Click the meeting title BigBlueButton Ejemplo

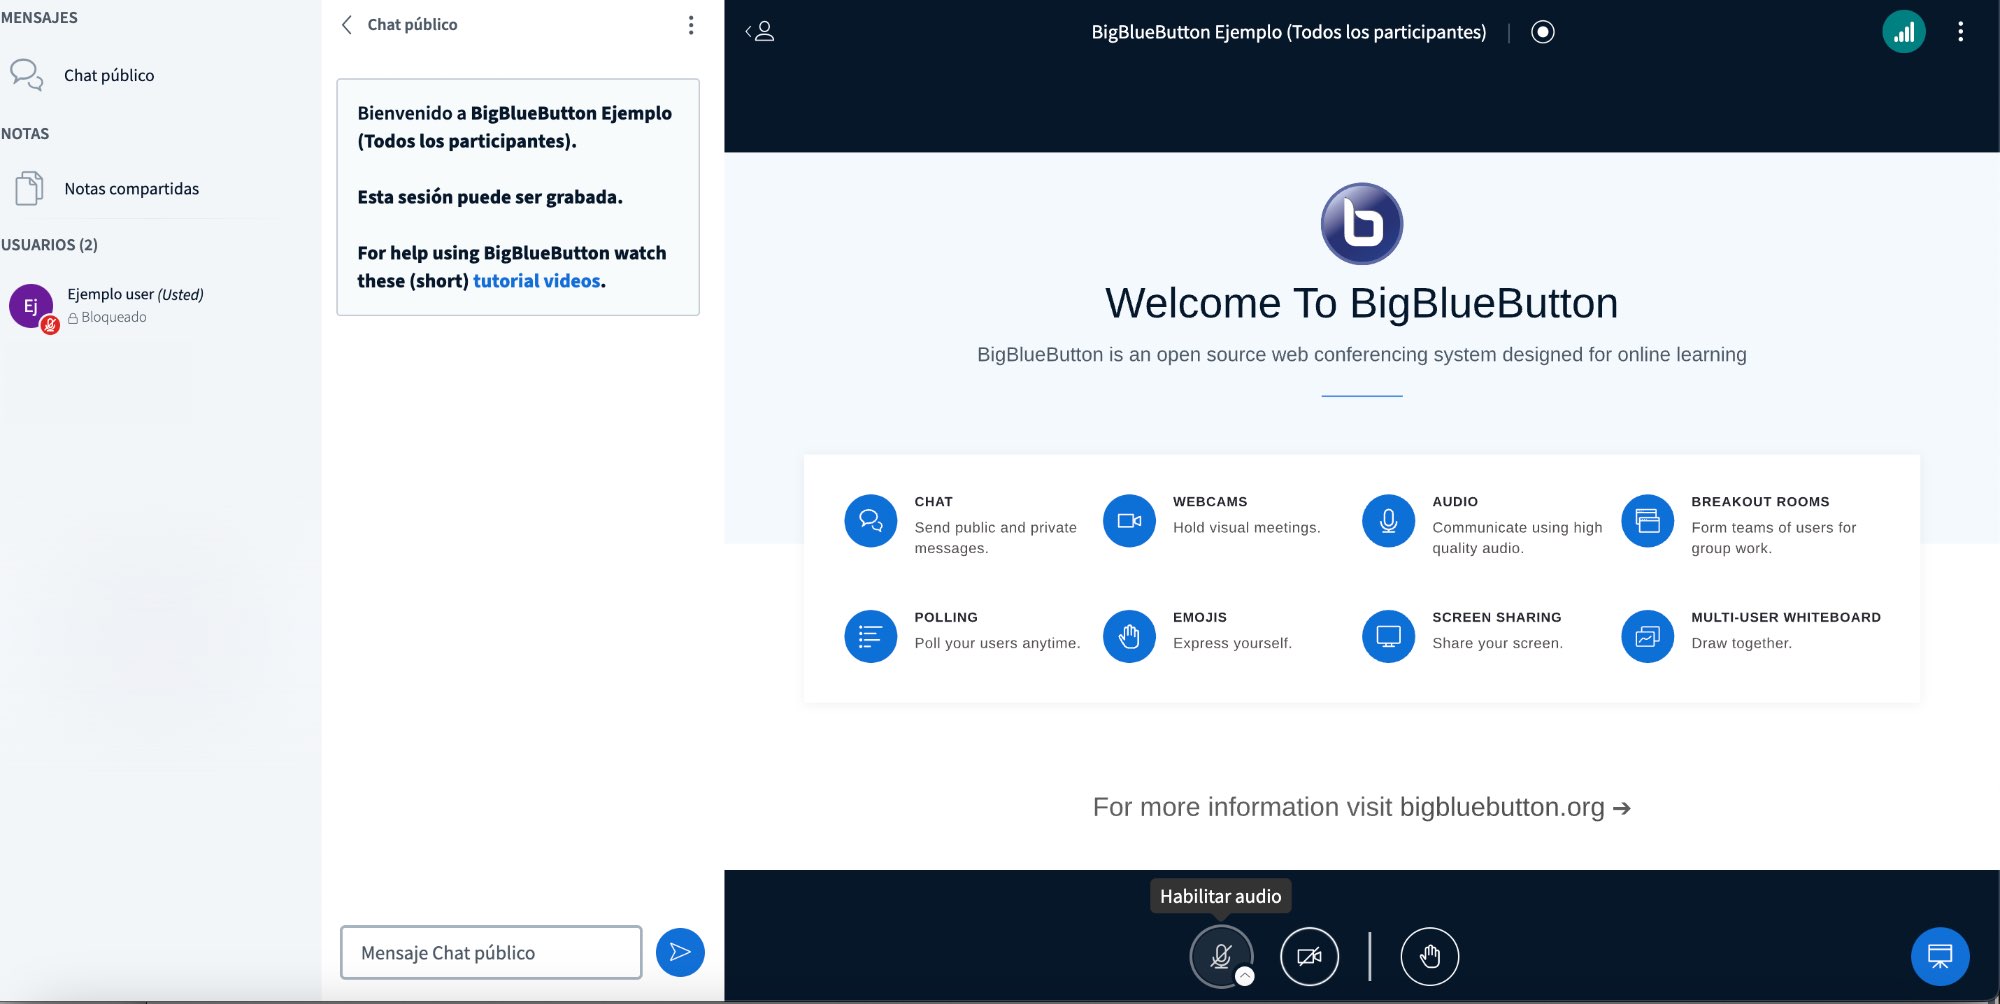point(1288,32)
